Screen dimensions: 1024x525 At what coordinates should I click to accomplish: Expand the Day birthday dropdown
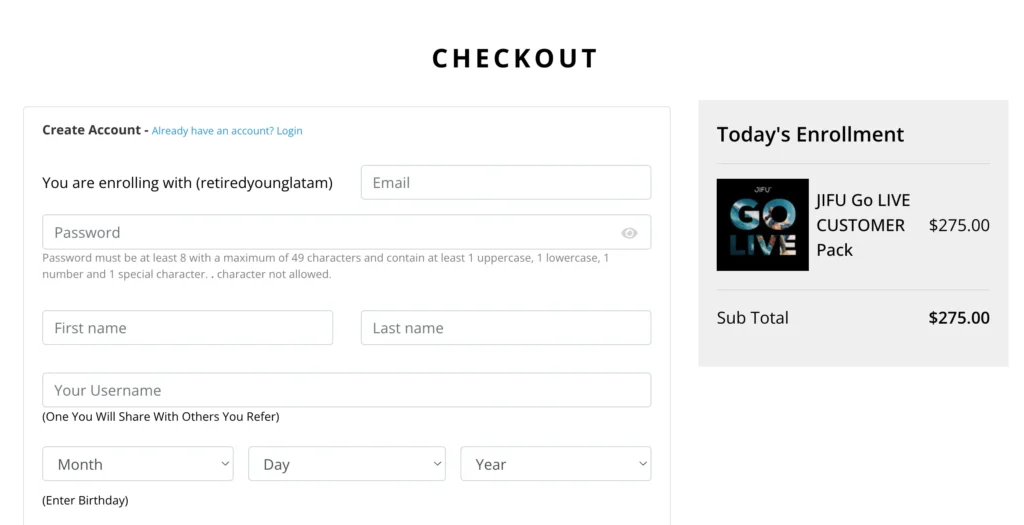pyautogui.click(x=347, y=464)
